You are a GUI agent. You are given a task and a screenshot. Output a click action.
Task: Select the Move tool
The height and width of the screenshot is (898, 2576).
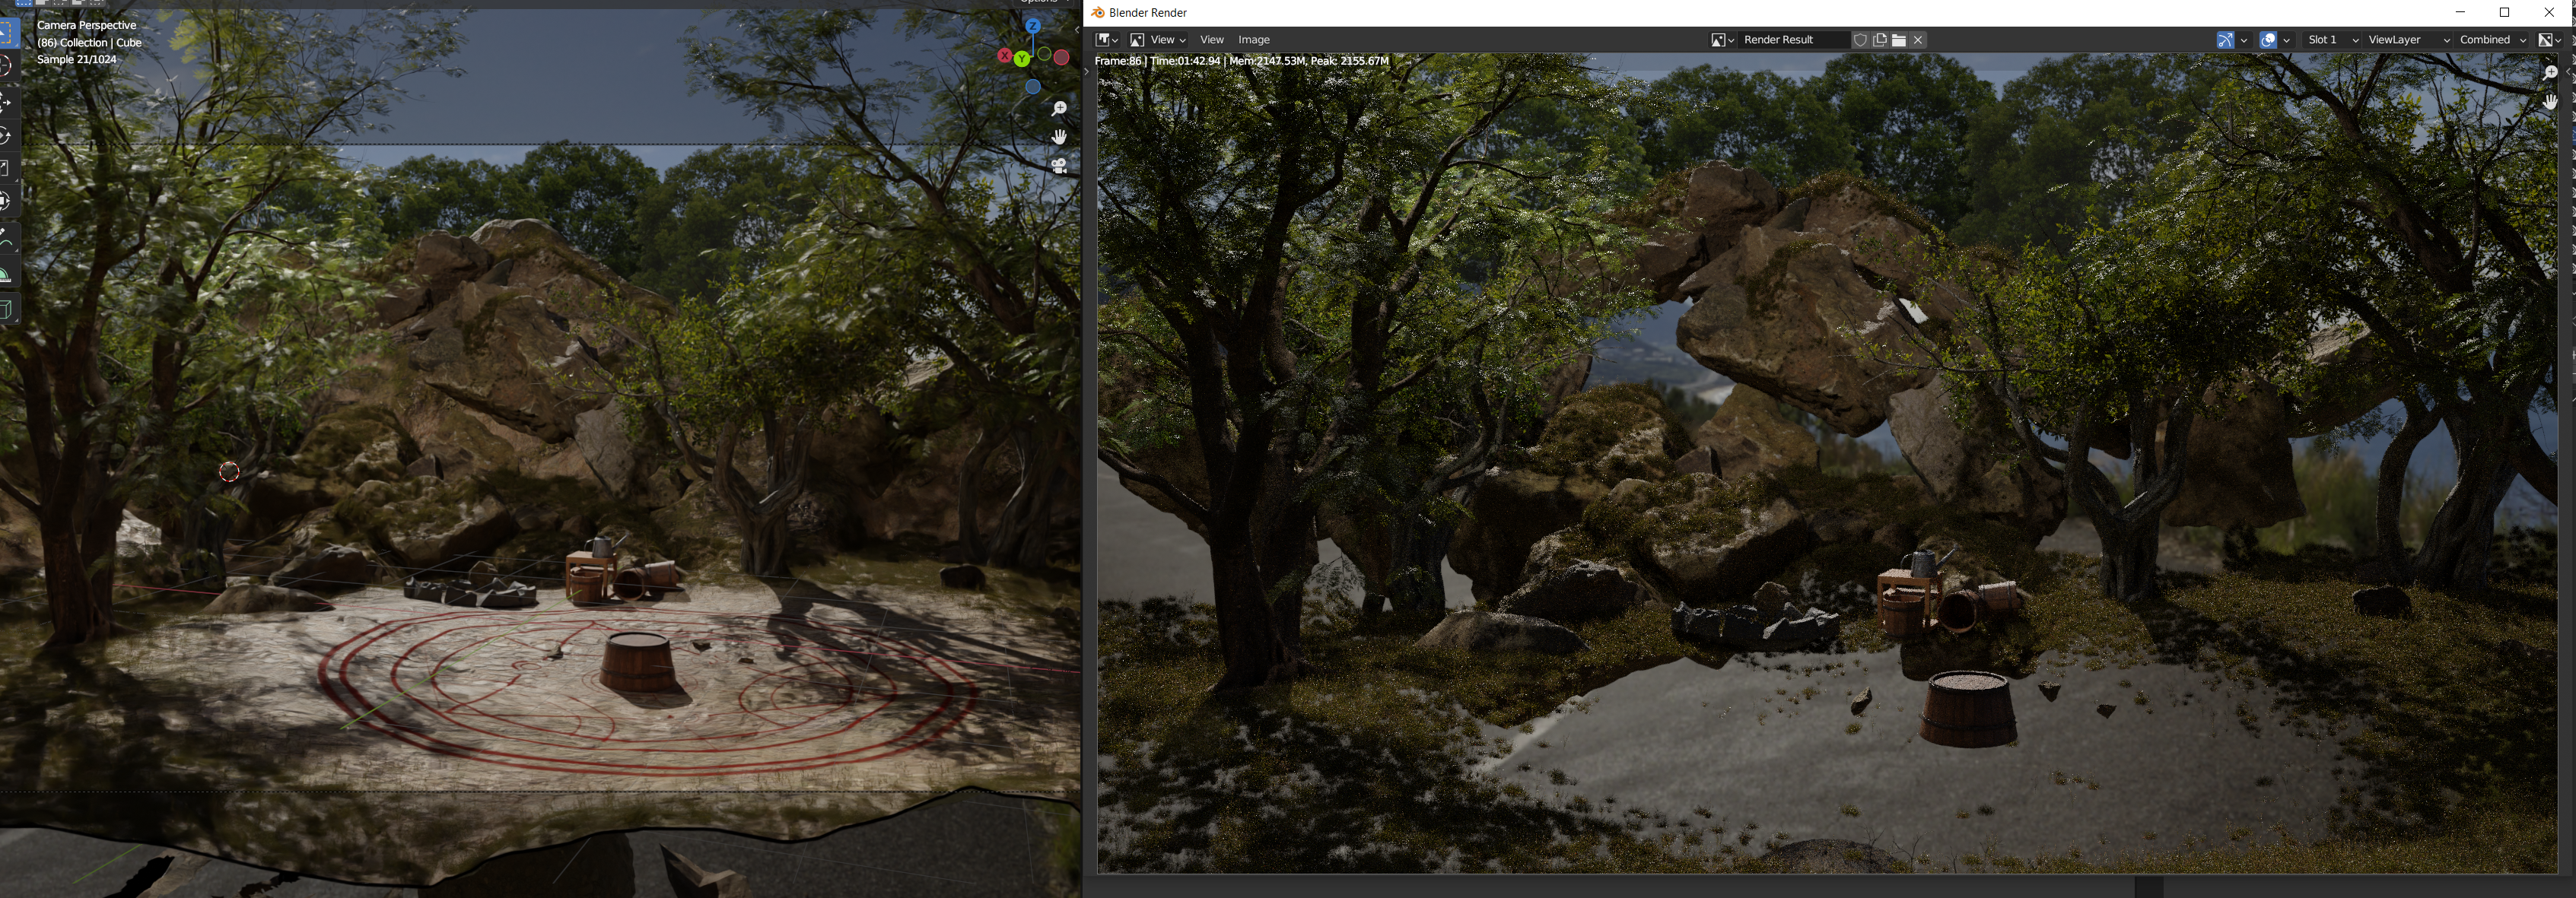[5, 101]
